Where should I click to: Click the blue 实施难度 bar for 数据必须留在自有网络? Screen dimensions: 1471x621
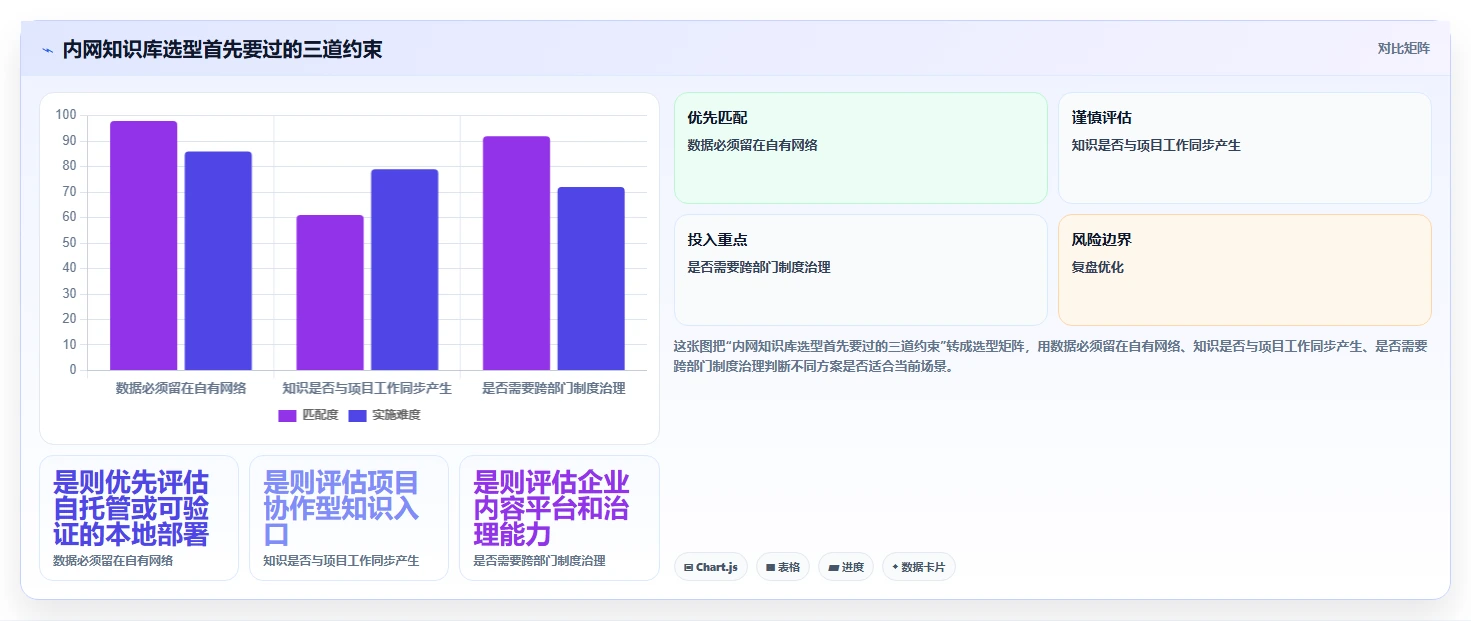pyautogui.click(x=218, y=261)
